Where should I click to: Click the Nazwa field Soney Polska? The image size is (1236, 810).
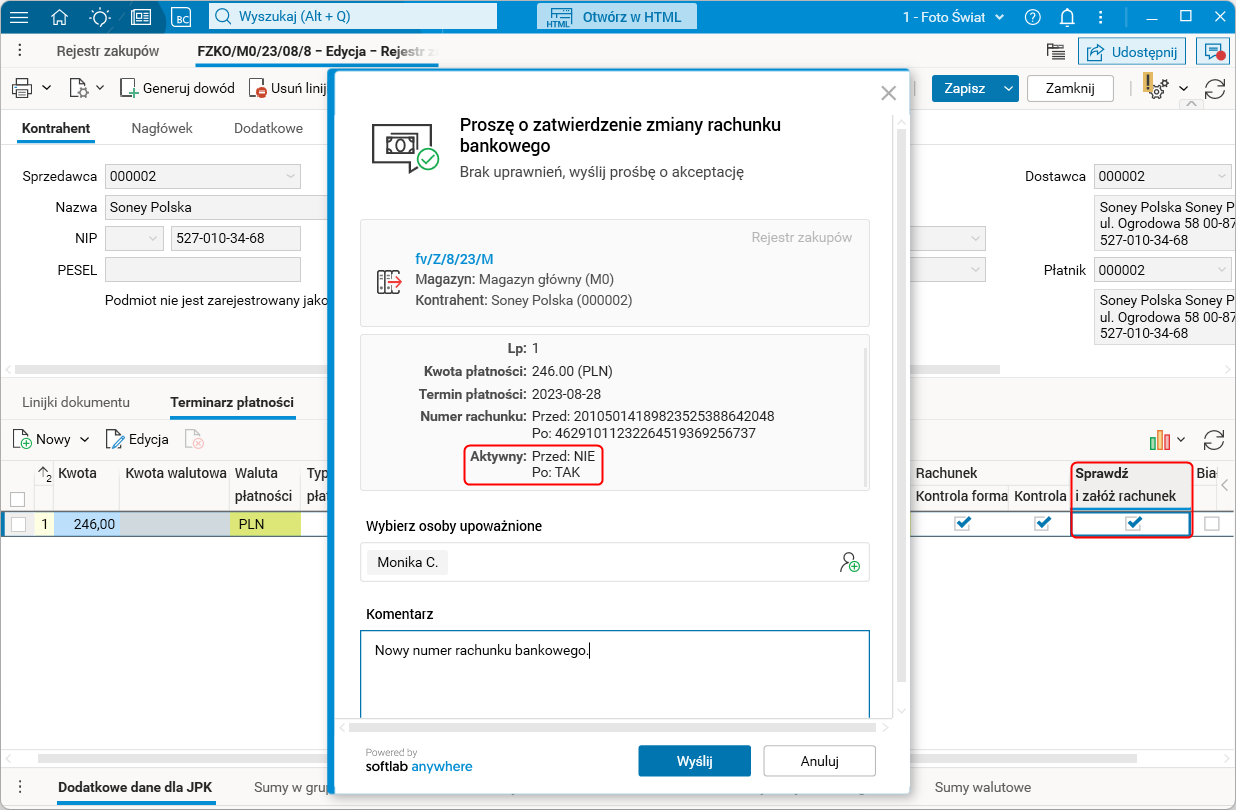[216, 207]
